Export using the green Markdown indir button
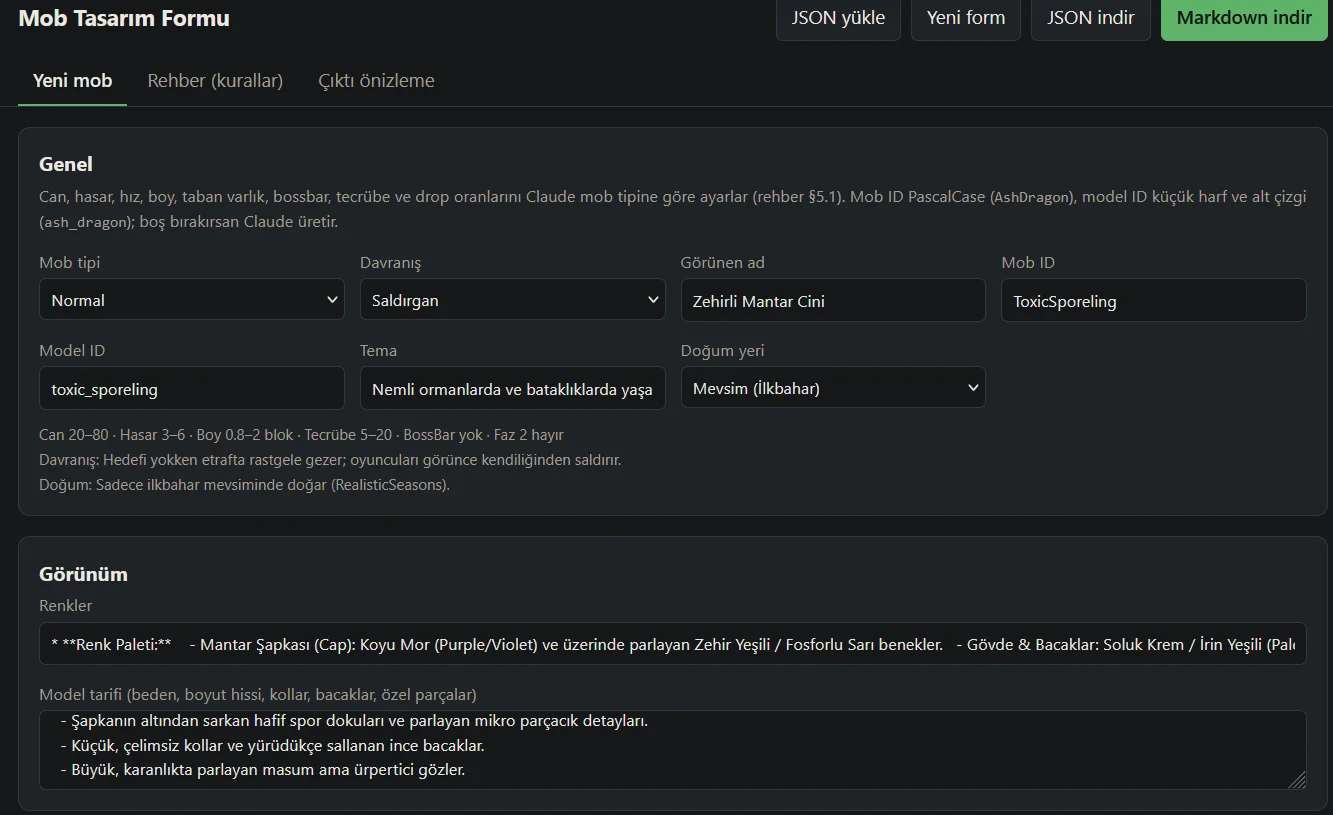 (x=1244, y=18)
